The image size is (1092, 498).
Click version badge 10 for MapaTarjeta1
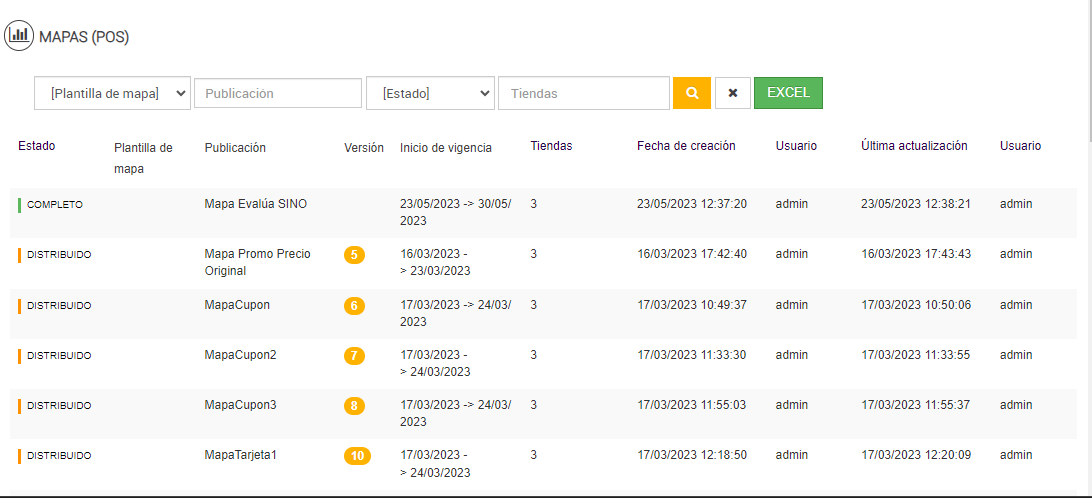357,456
